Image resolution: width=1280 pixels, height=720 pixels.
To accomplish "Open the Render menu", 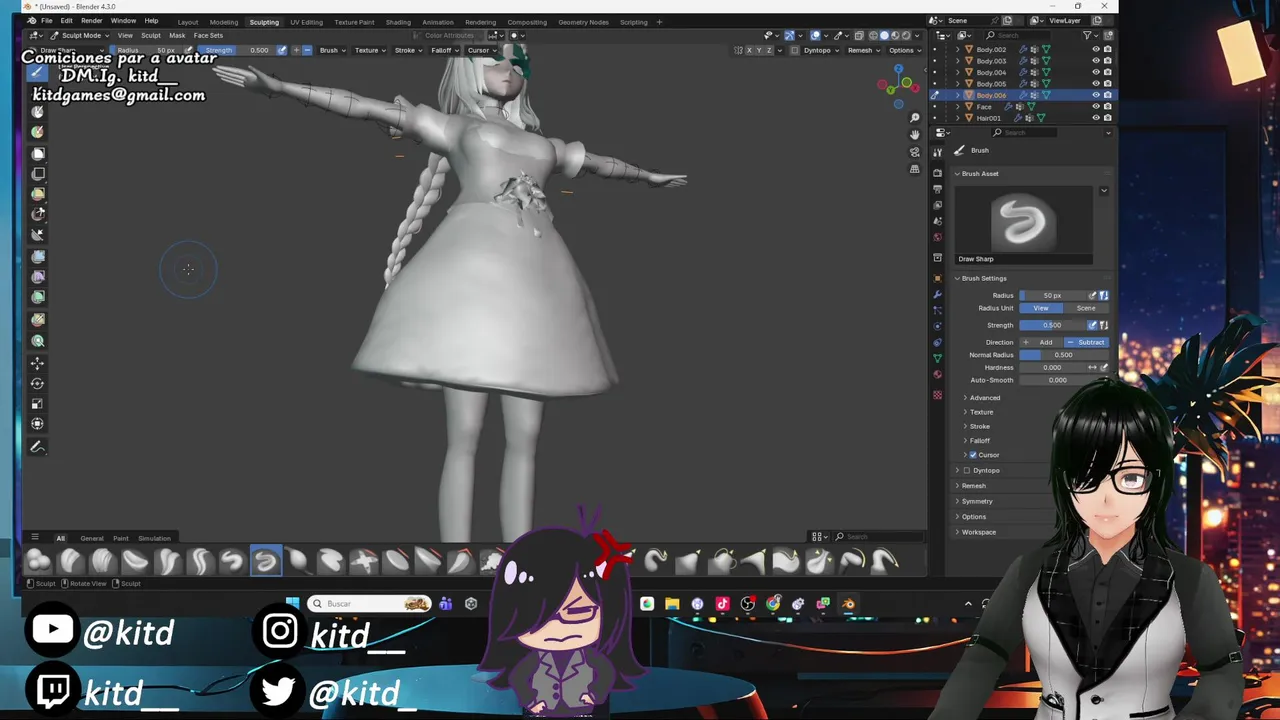I will click(91, 21).
